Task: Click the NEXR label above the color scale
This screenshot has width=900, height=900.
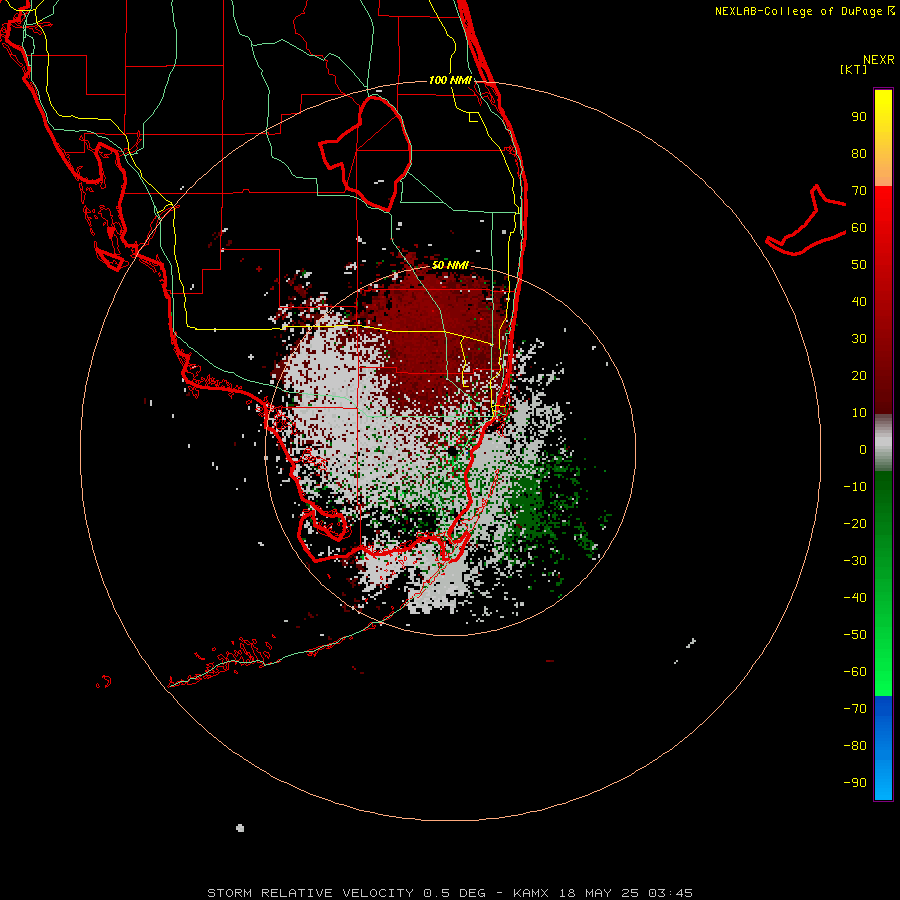Action: 879,60
